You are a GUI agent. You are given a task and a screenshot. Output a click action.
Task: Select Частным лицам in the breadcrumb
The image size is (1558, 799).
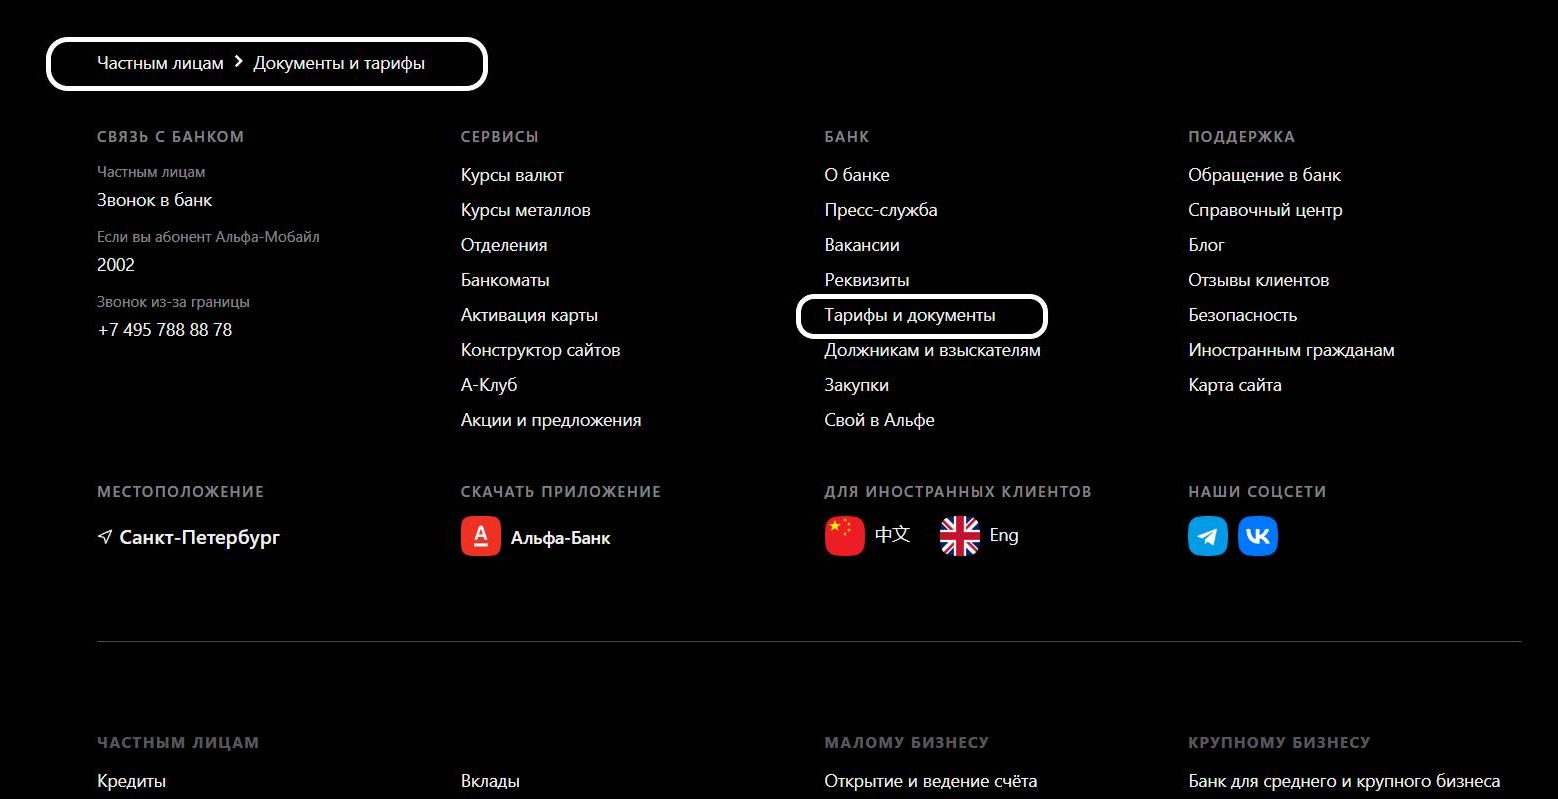[x=159, y=62]
